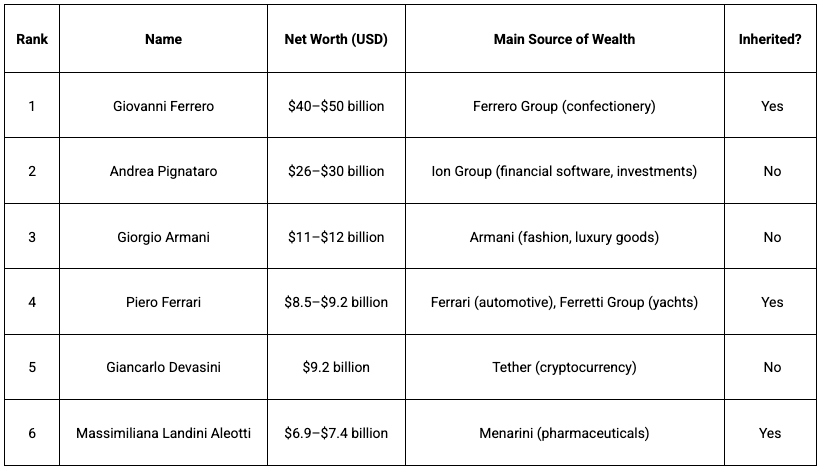Click the Rank column header
This screenshot has height=474, width=823.
(x=31, y=40)
